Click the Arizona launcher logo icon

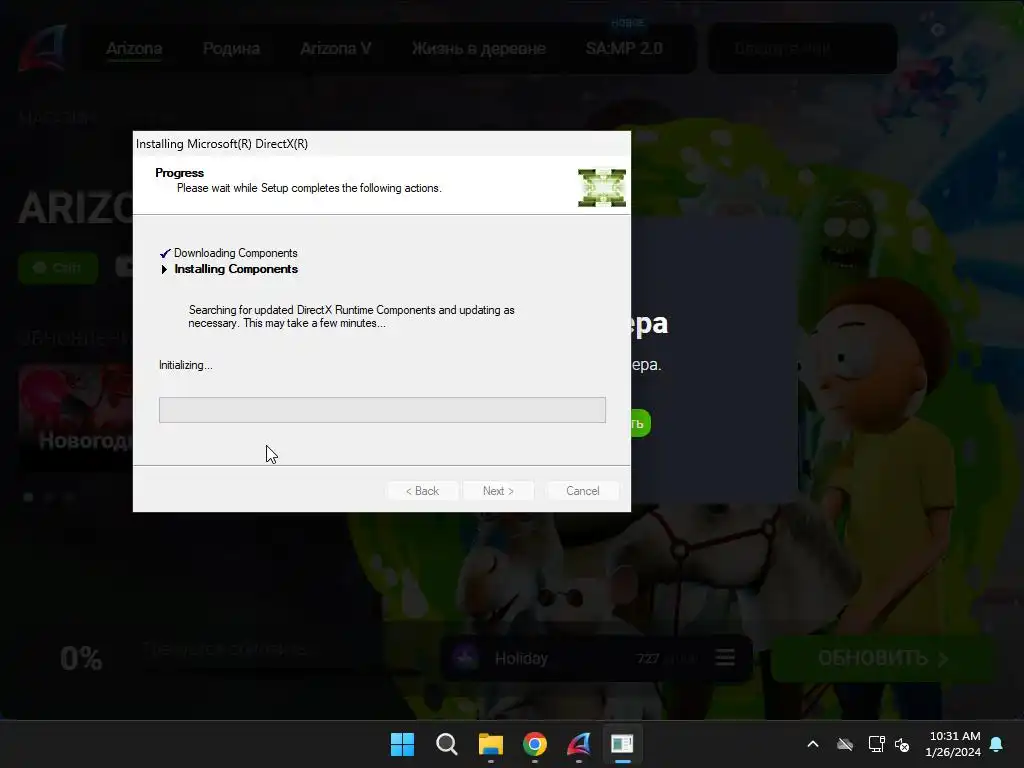(43, 48)
